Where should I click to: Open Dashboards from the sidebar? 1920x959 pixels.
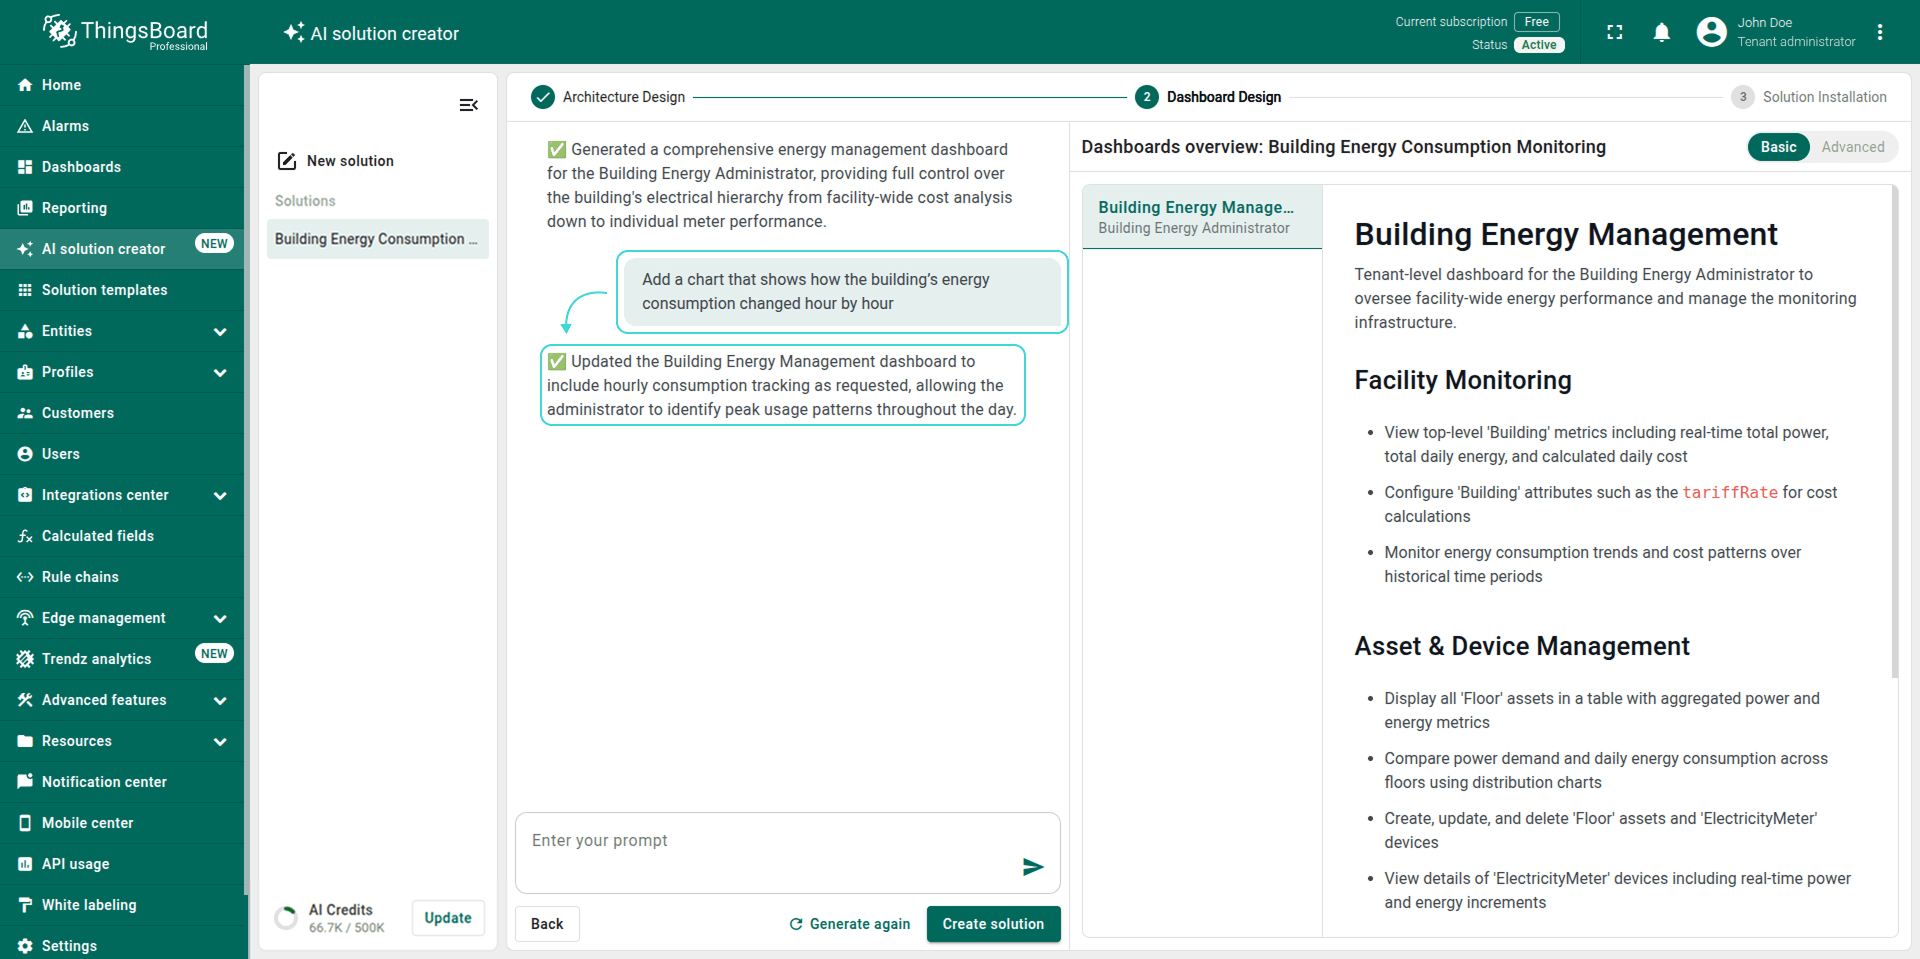81,167
